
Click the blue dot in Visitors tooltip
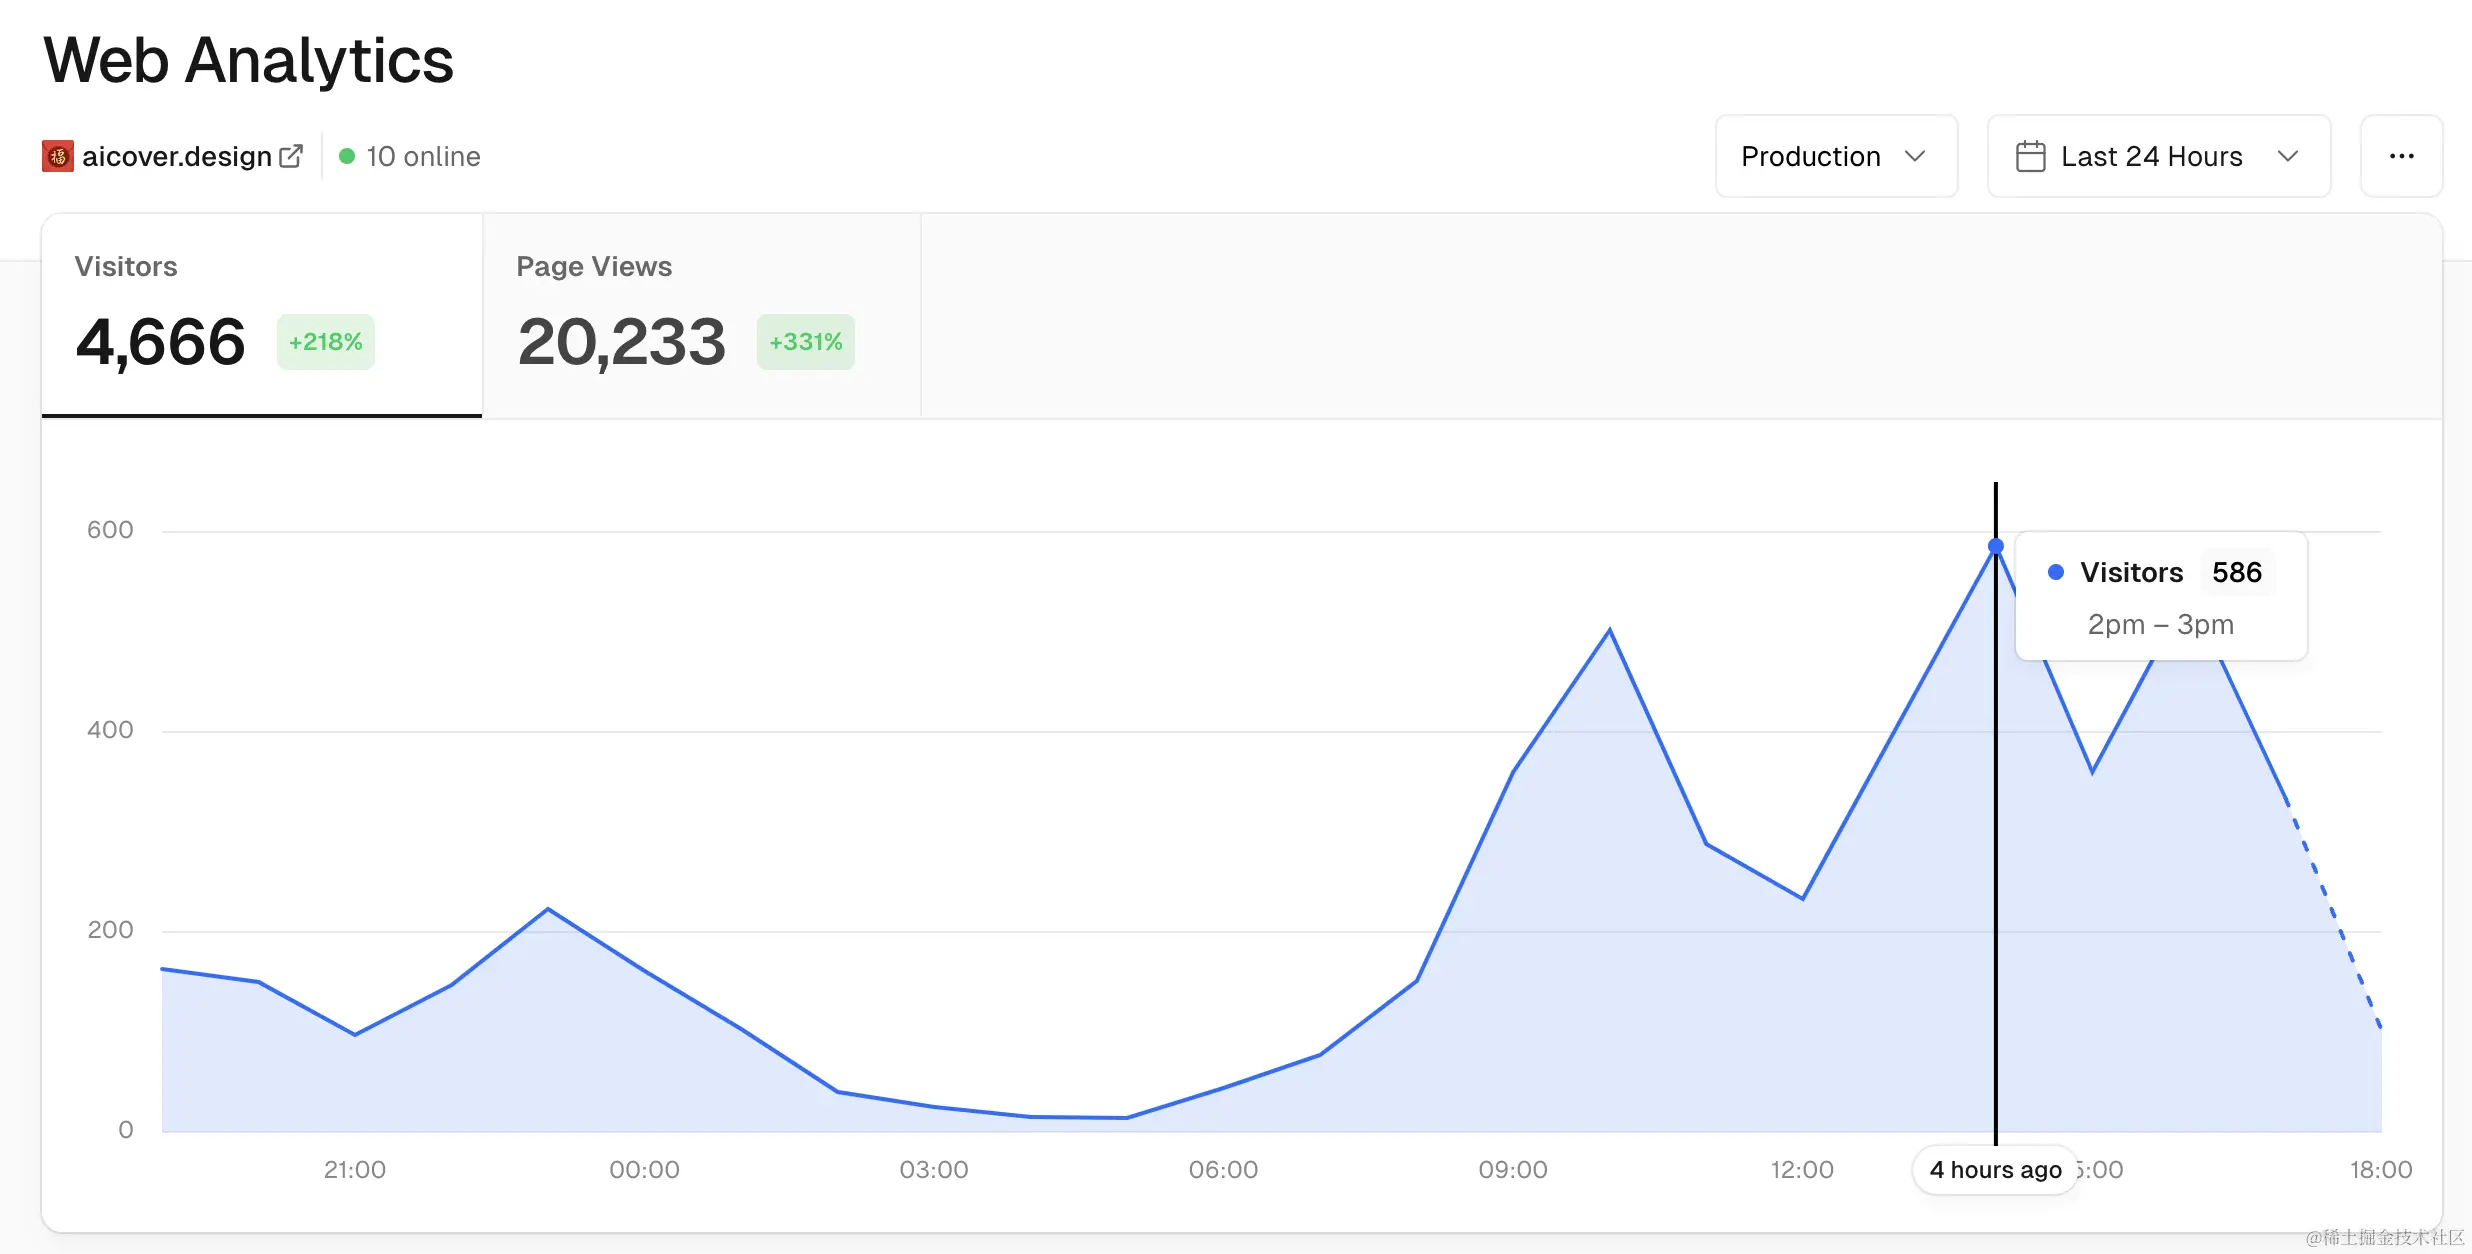point(2056,572)
